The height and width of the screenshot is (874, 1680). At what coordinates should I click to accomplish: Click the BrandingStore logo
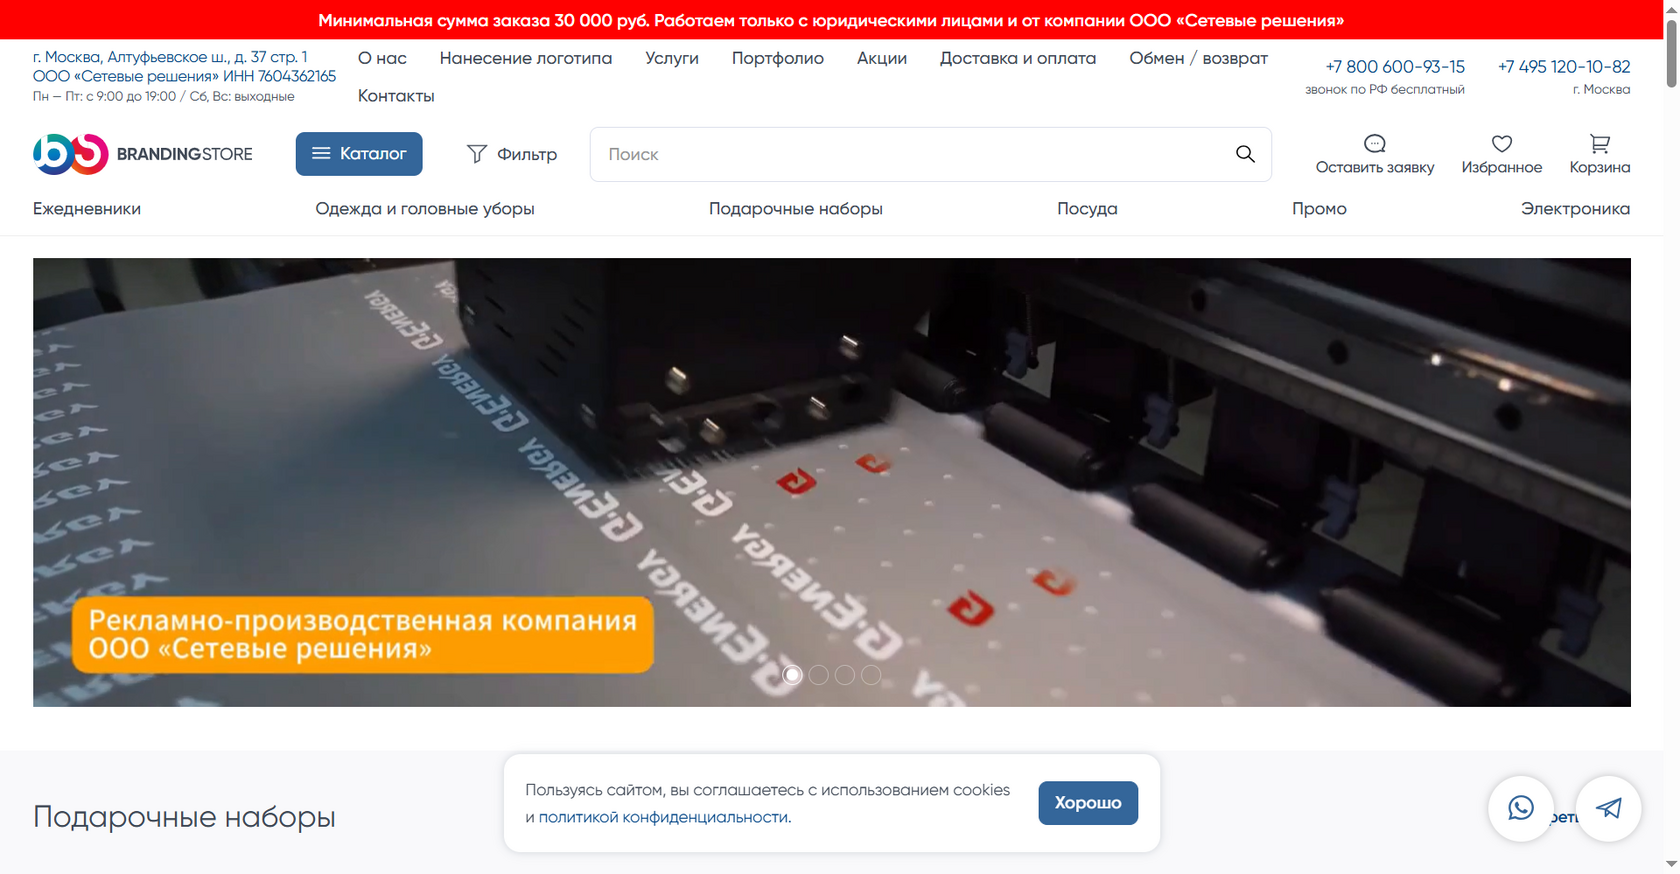(x=142, y=154)
